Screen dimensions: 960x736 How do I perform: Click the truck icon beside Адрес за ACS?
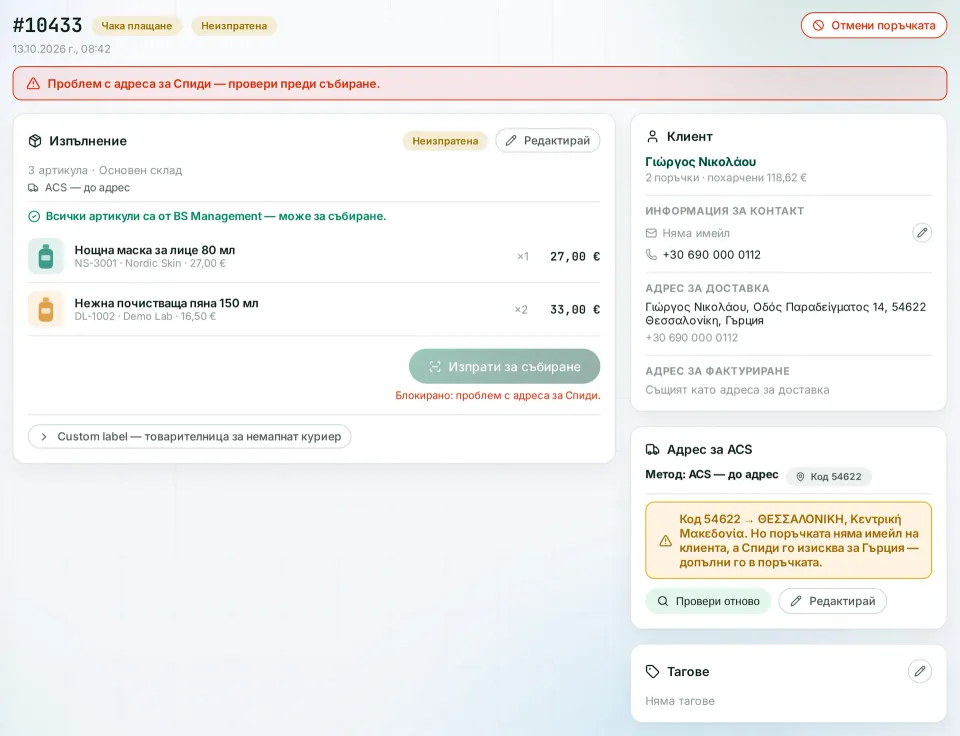click(x=653, y=449)
